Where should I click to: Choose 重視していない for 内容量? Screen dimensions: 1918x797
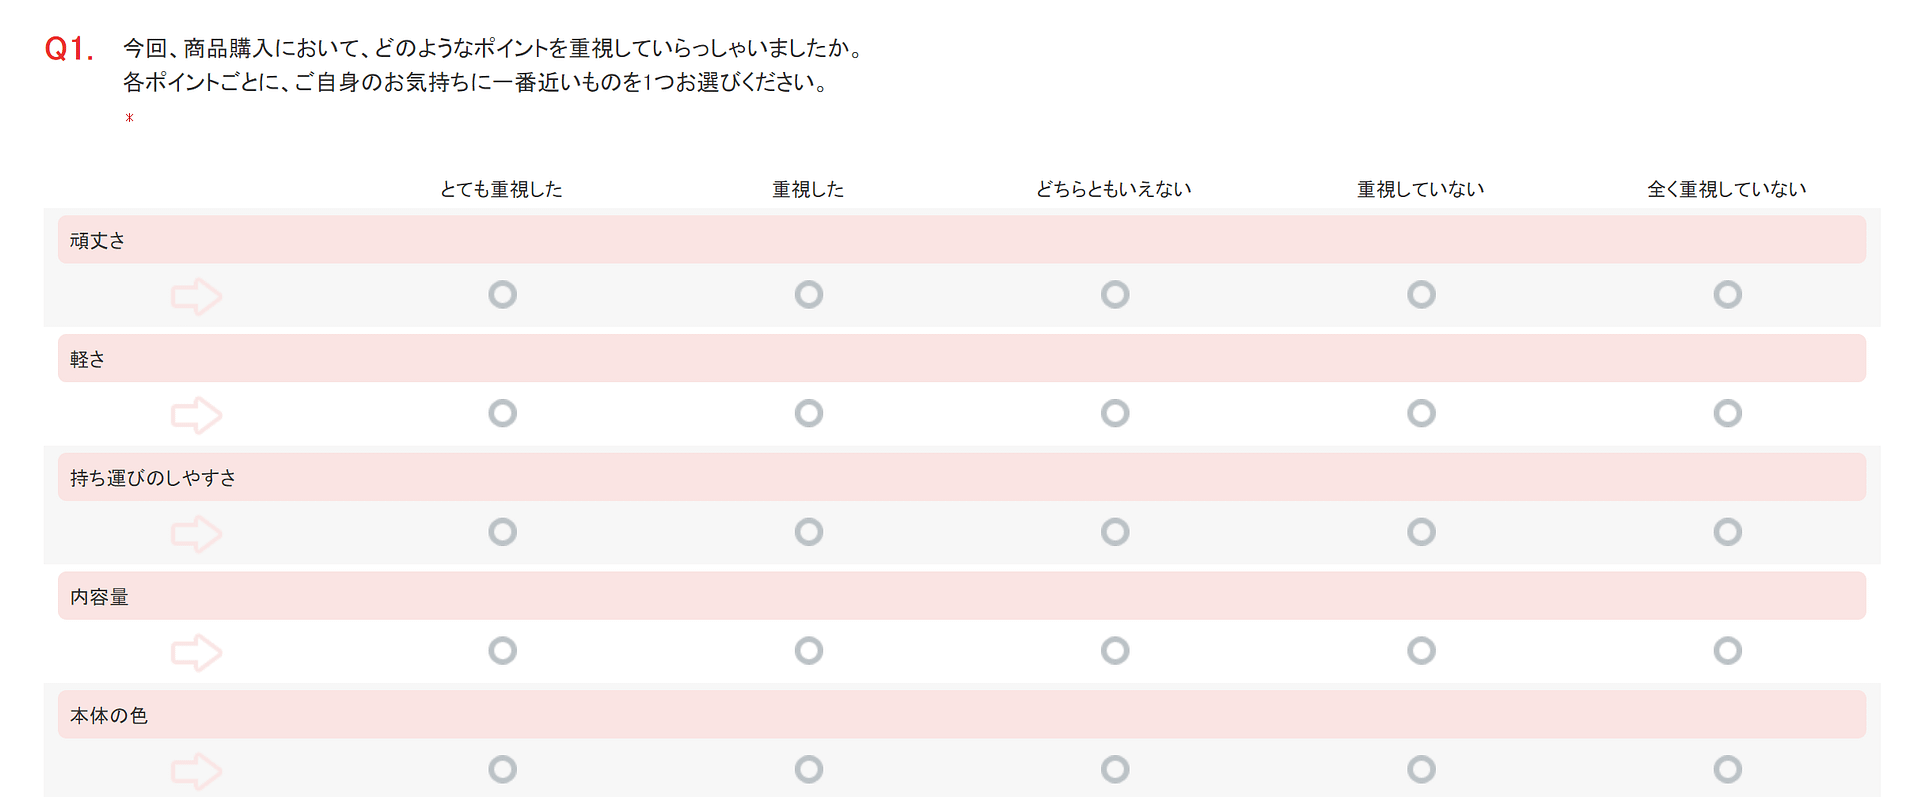[x=1421, y=651]
